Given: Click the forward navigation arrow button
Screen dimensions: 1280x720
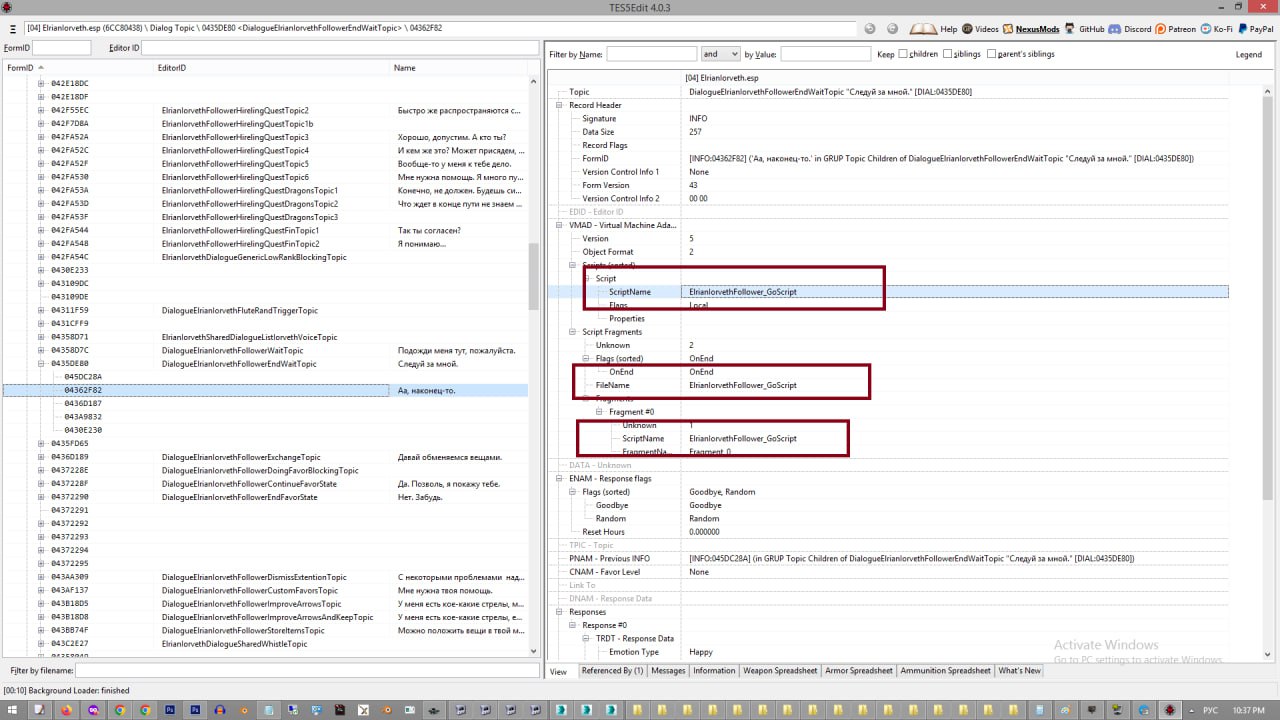Looking at the screenshot, I should tap(892, 29).
